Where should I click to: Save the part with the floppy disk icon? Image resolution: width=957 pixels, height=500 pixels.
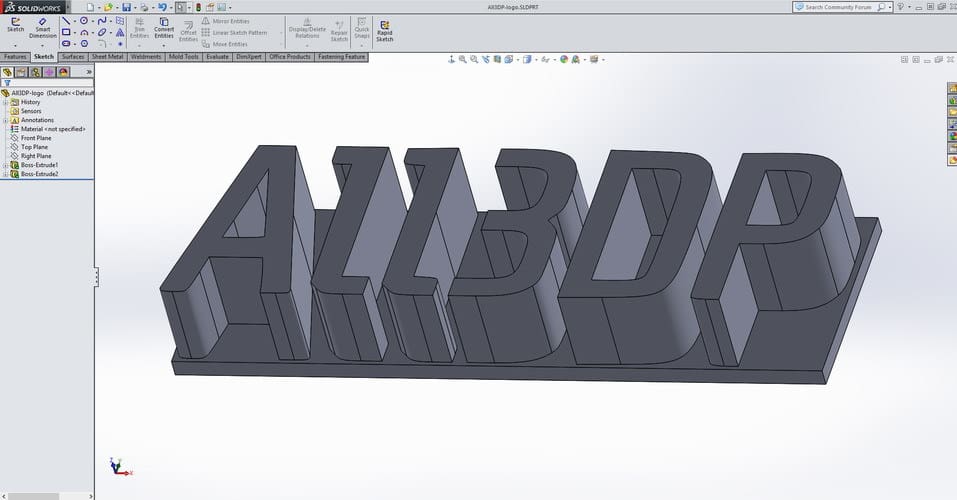126,7
